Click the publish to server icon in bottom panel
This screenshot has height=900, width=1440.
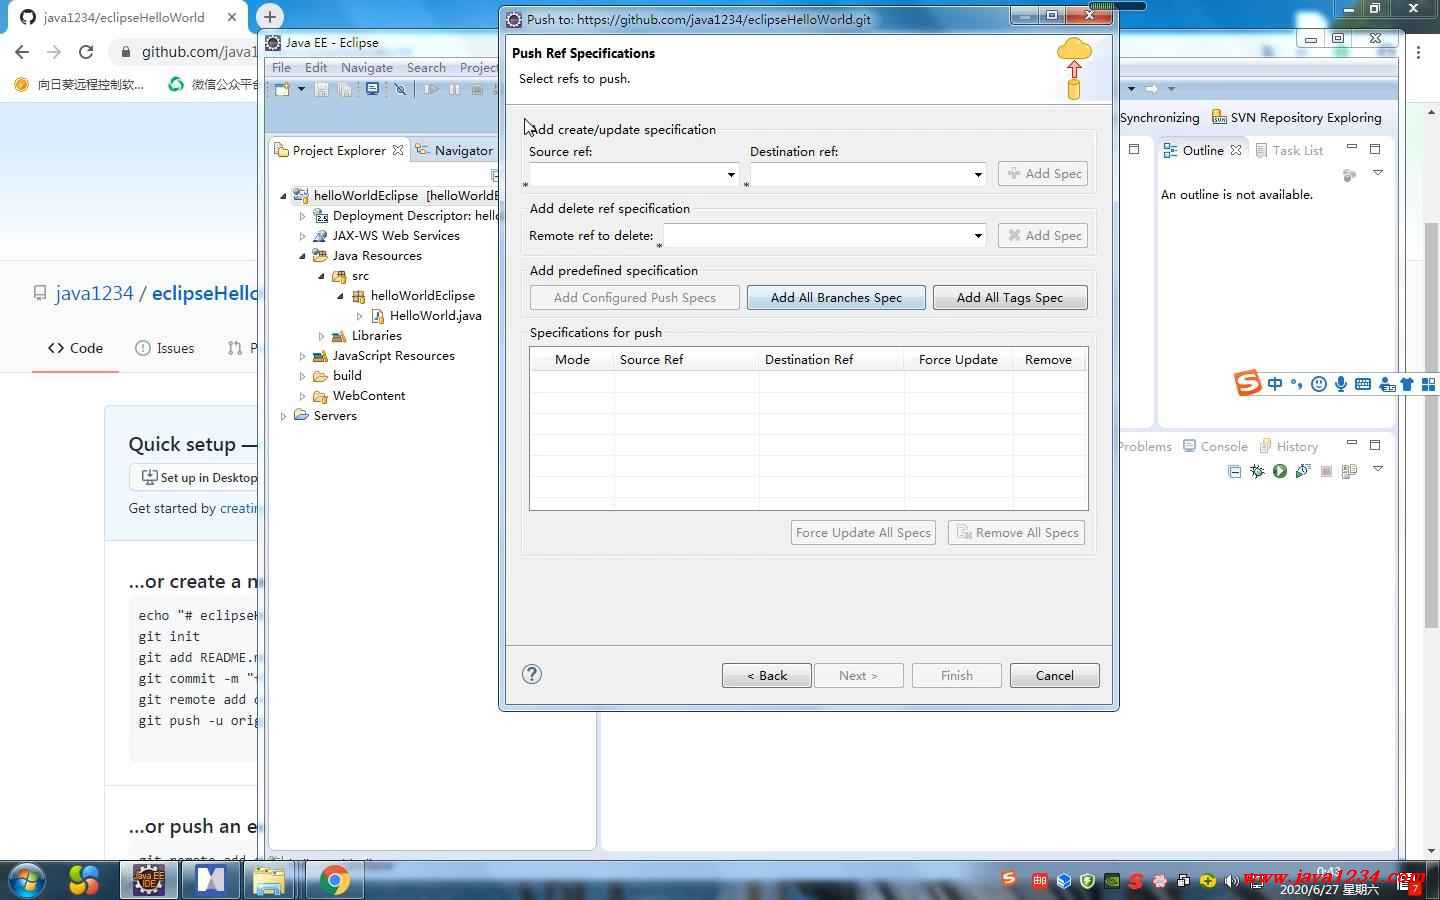click(1349, 471)
